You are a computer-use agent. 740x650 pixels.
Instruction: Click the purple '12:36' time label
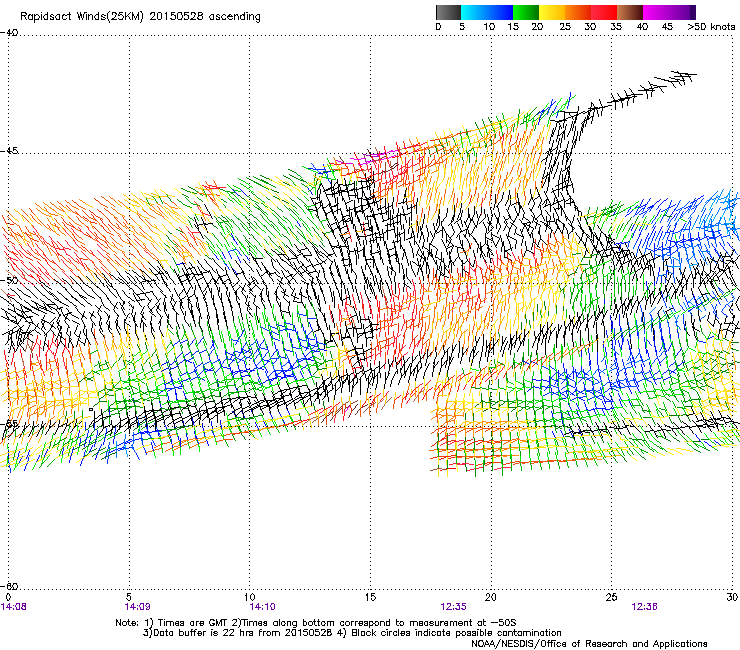[x=644, y=607]
